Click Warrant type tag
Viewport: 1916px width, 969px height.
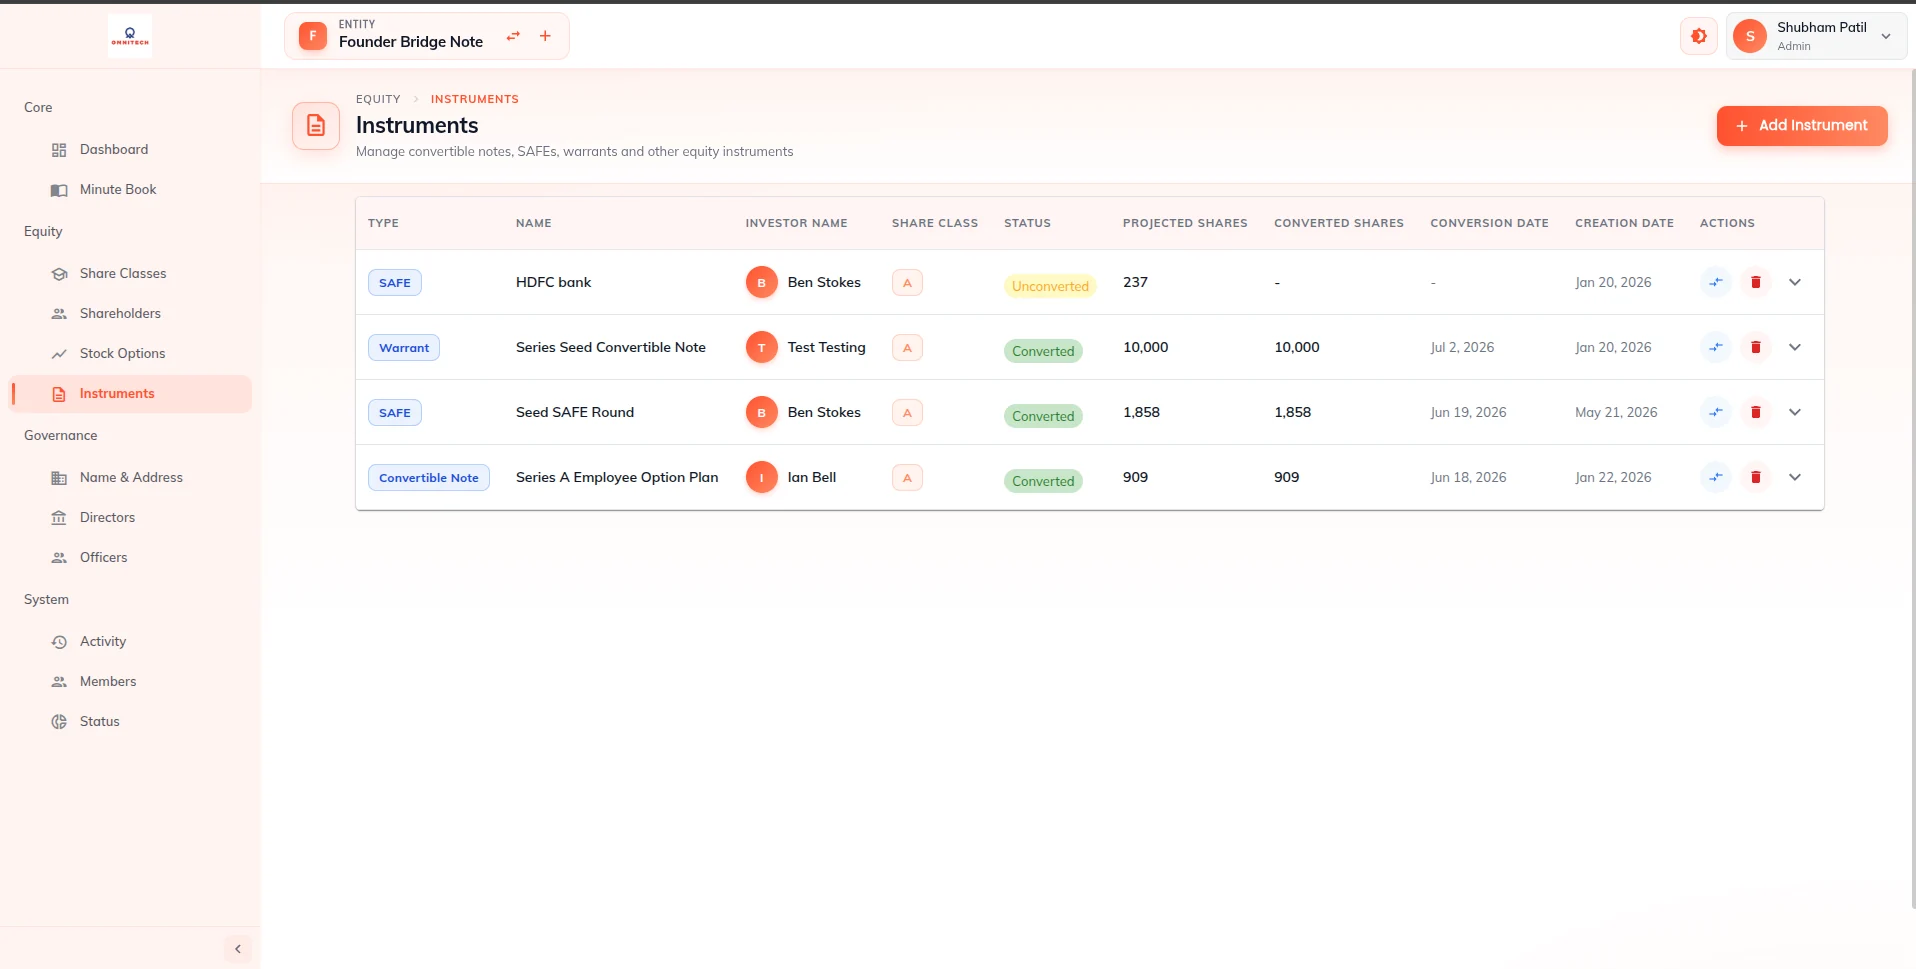pyautogui.click(x=404, y=348)
